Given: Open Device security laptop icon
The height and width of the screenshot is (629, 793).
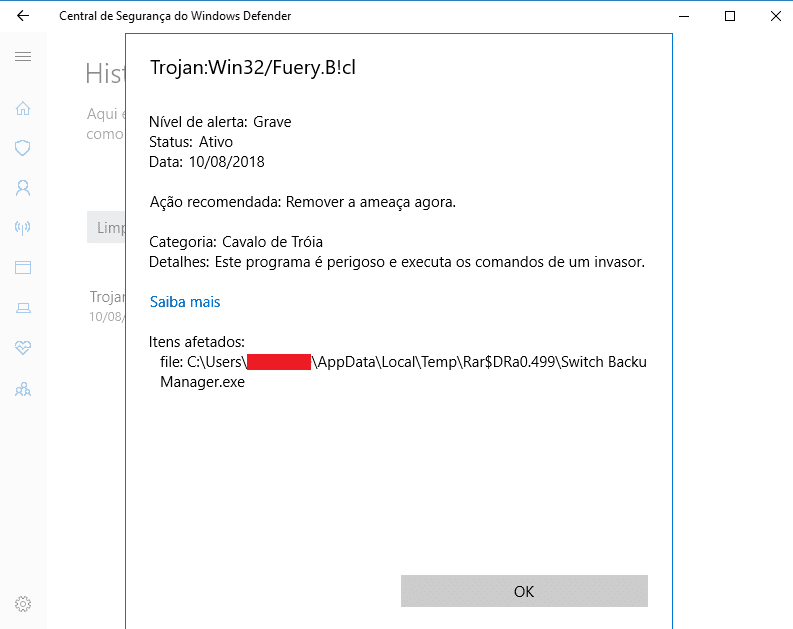Looking at the screenshot, I should point(23,307).
